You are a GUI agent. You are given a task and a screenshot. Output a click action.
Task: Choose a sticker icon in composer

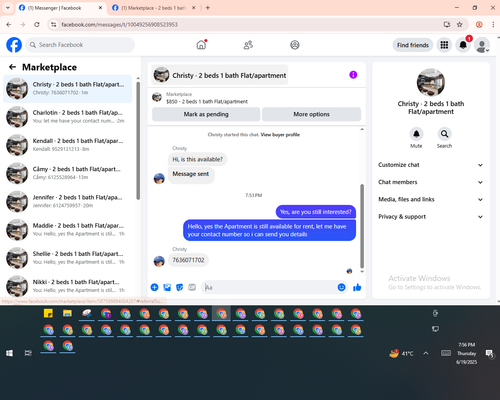click(x=180, y=287)
